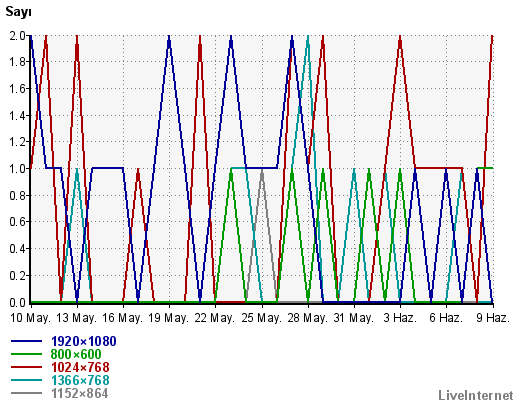Click the 9 Haz. date label

(x=493, y=318)
